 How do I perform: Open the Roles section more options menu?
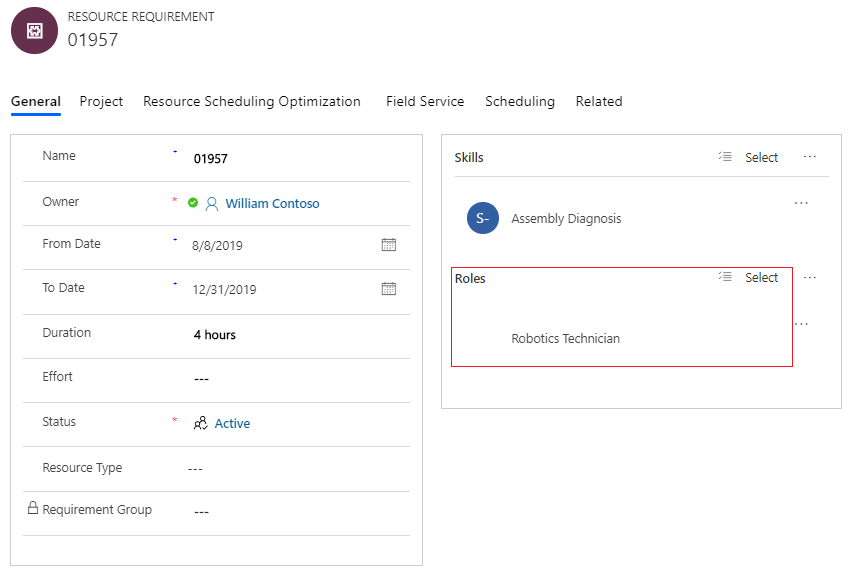810,277
